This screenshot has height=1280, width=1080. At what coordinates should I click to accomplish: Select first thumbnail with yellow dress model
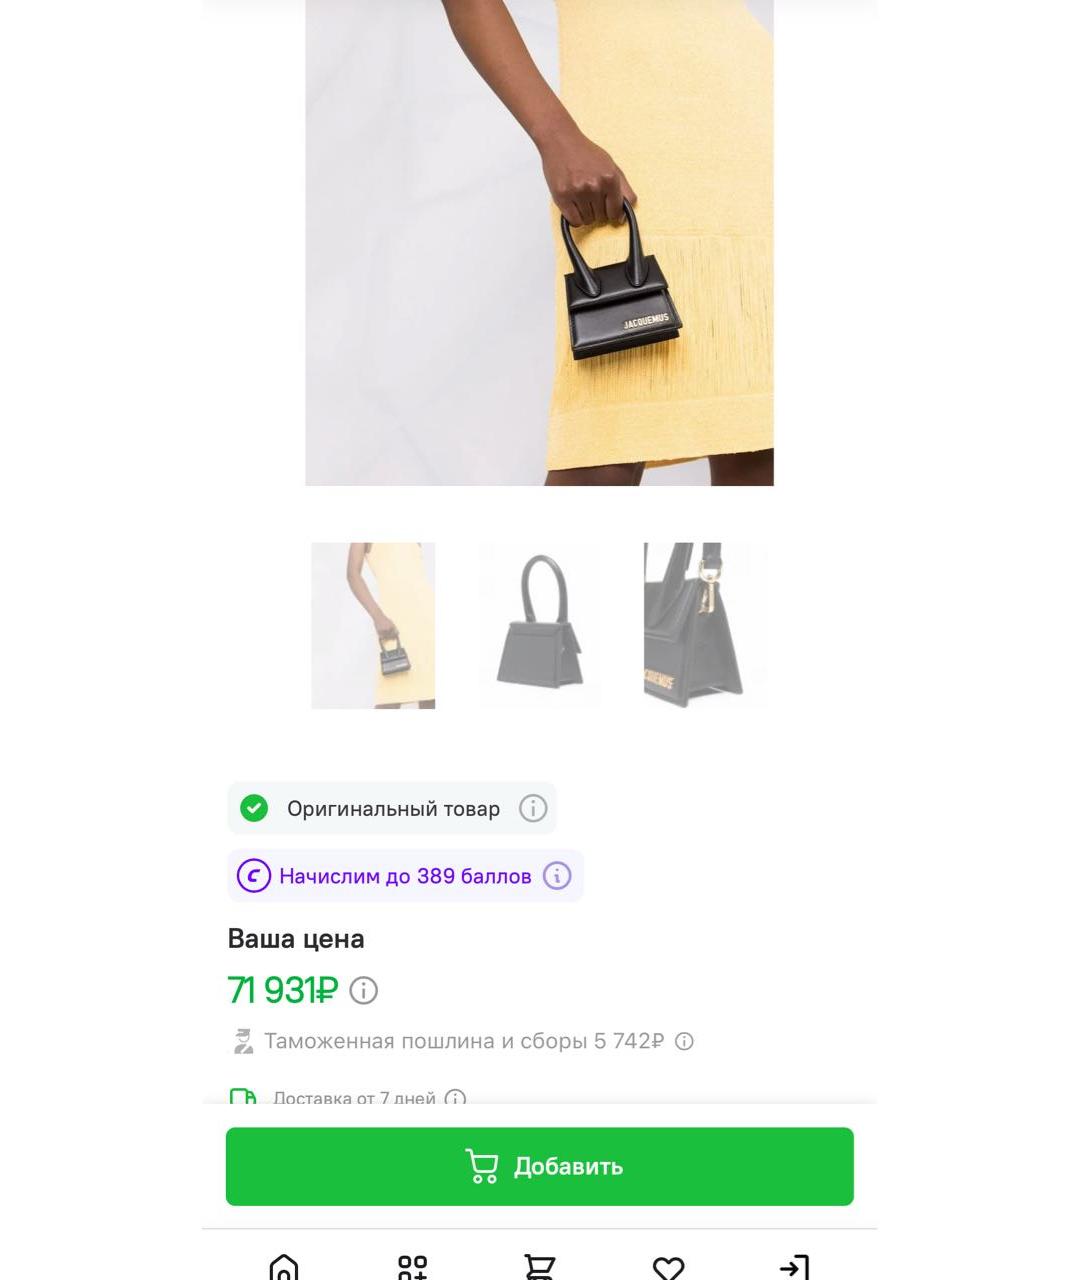pyautogui.click(x=373, y=626)
